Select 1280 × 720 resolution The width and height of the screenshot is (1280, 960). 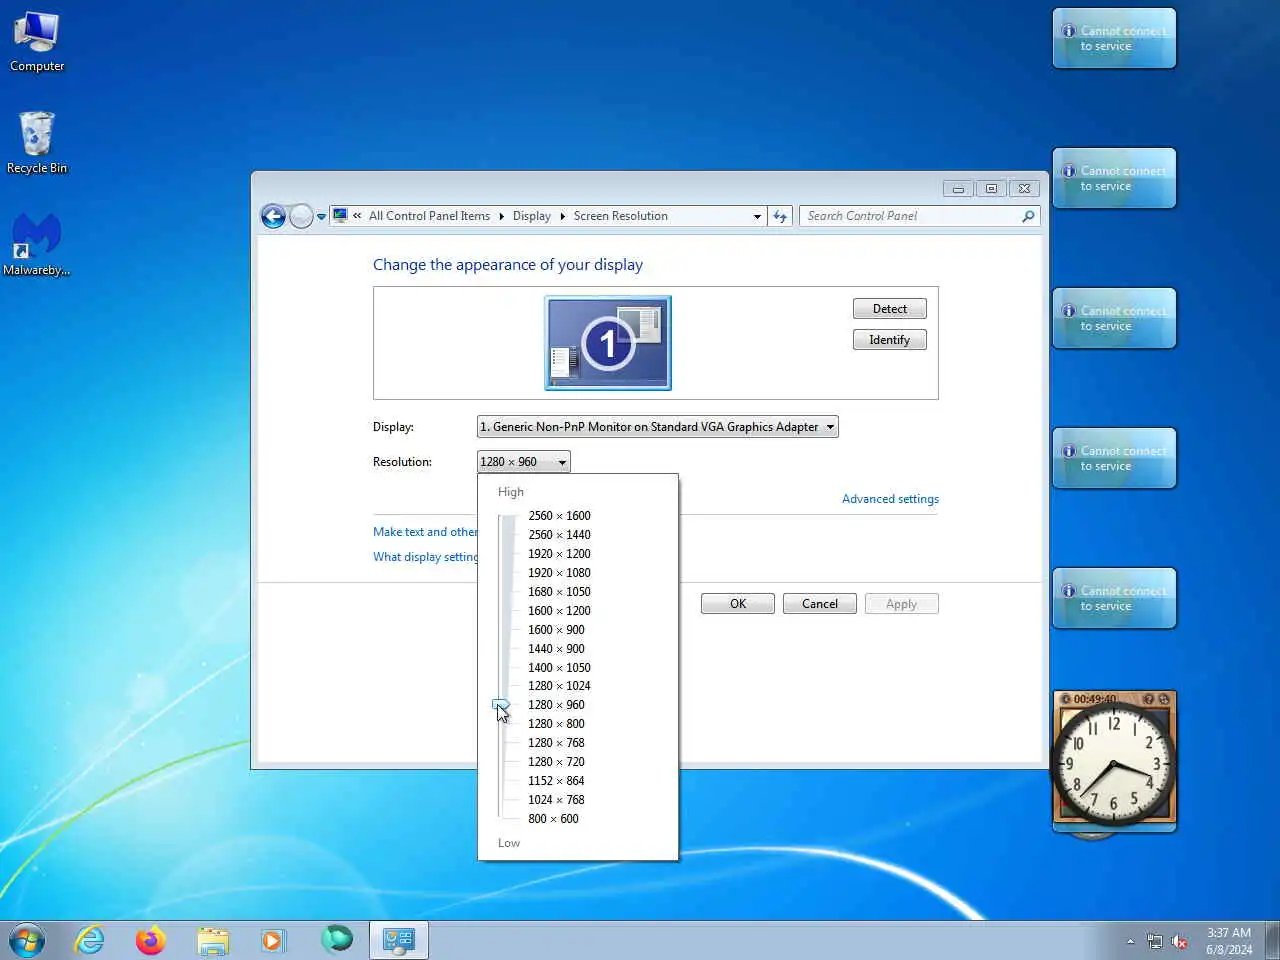coord(556,762)
